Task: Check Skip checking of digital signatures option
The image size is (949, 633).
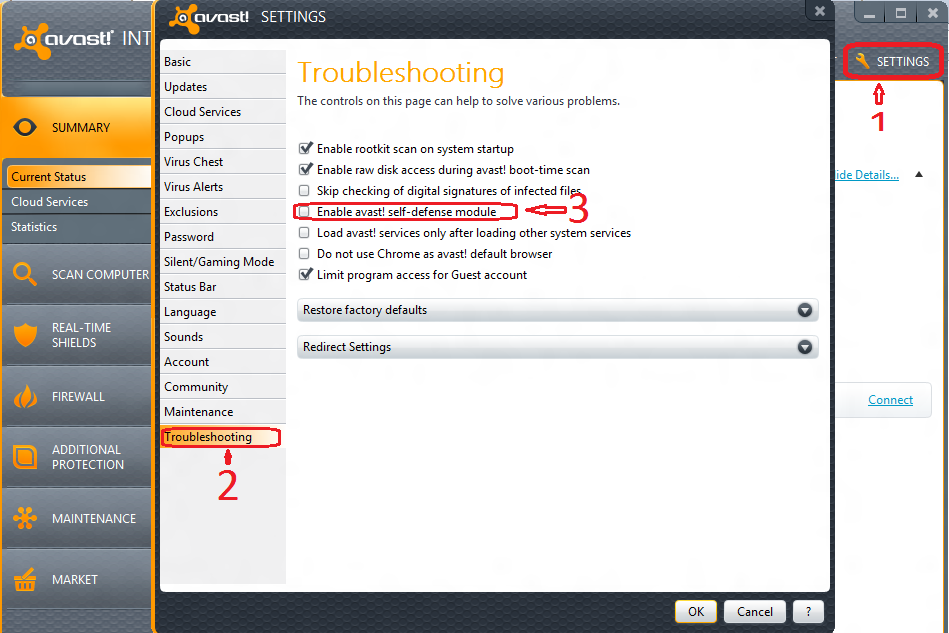Action: point(304,191)
